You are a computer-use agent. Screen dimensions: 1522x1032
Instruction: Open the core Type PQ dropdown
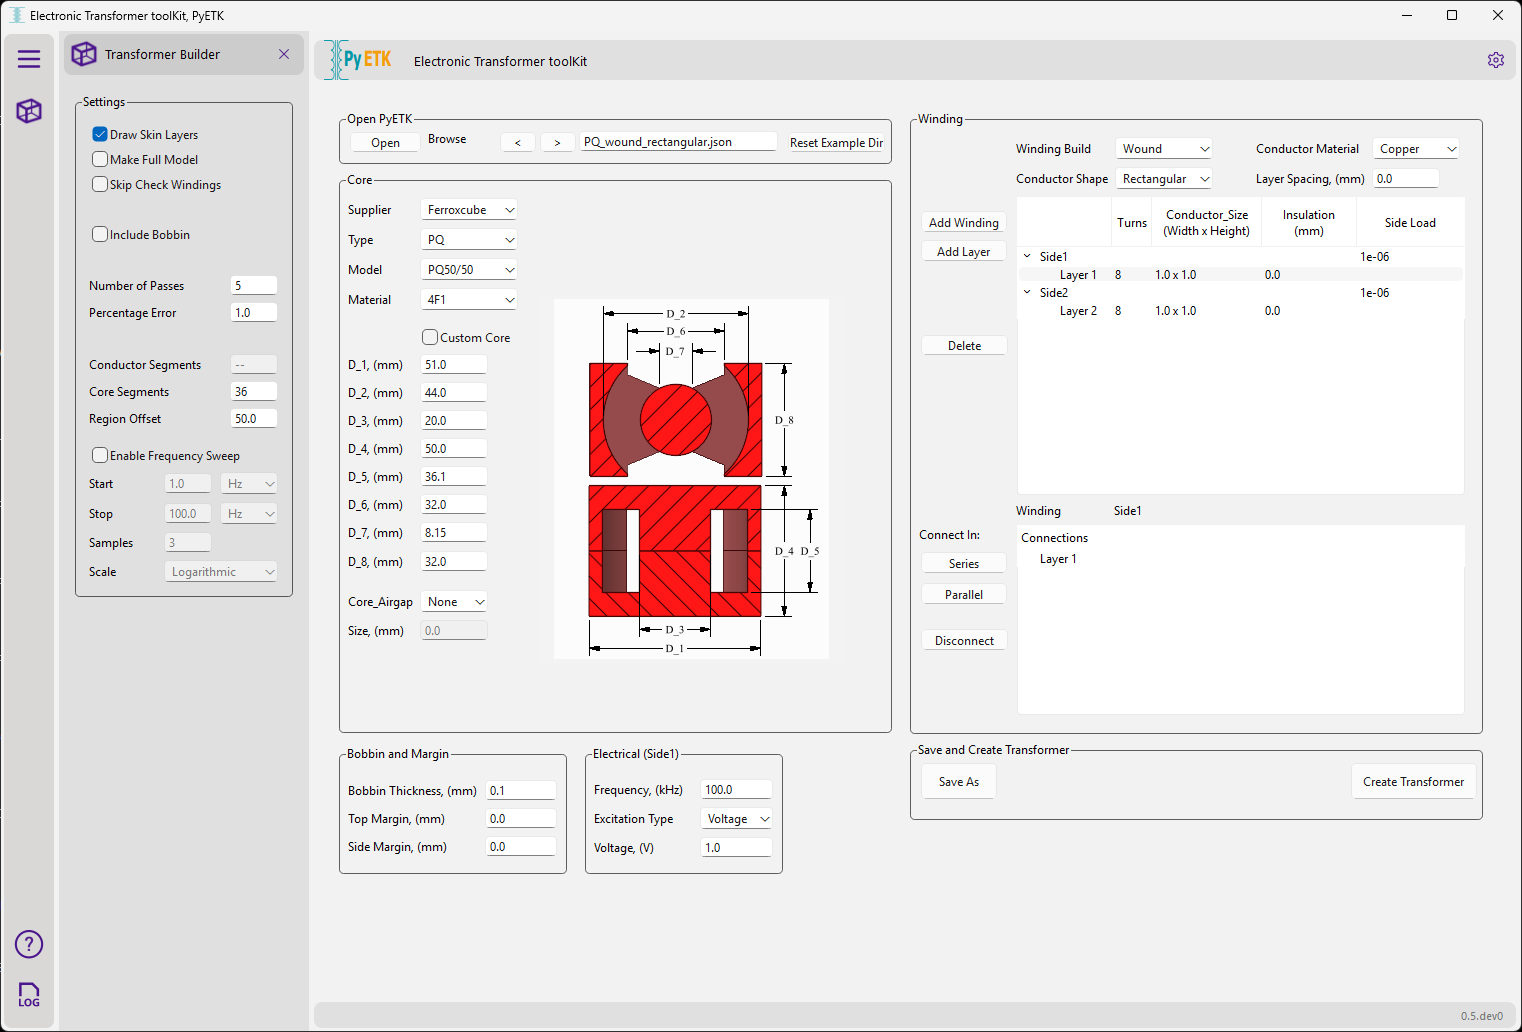tap(469, 240)
